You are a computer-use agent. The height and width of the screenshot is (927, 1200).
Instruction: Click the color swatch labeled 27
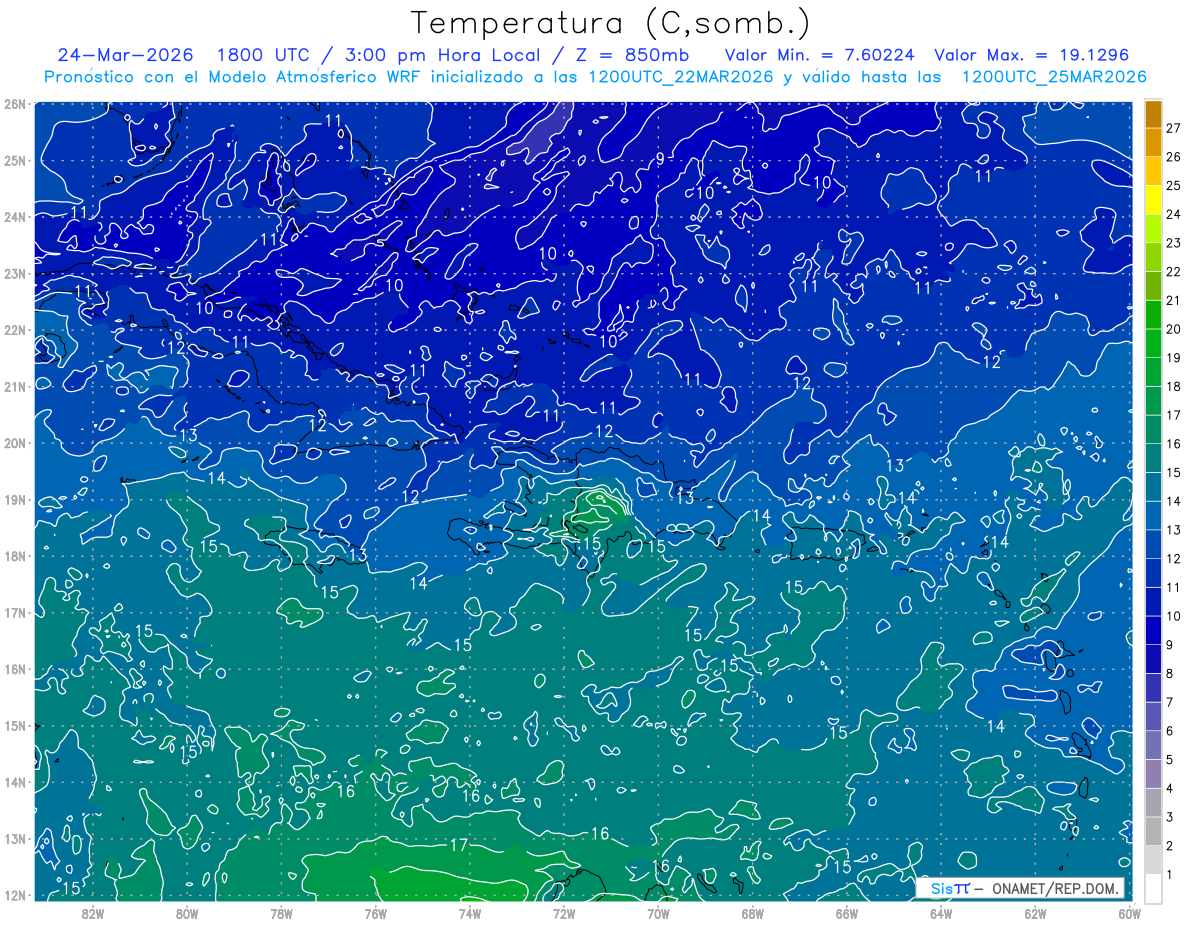pyautogui.click(x=1153, y=114)
